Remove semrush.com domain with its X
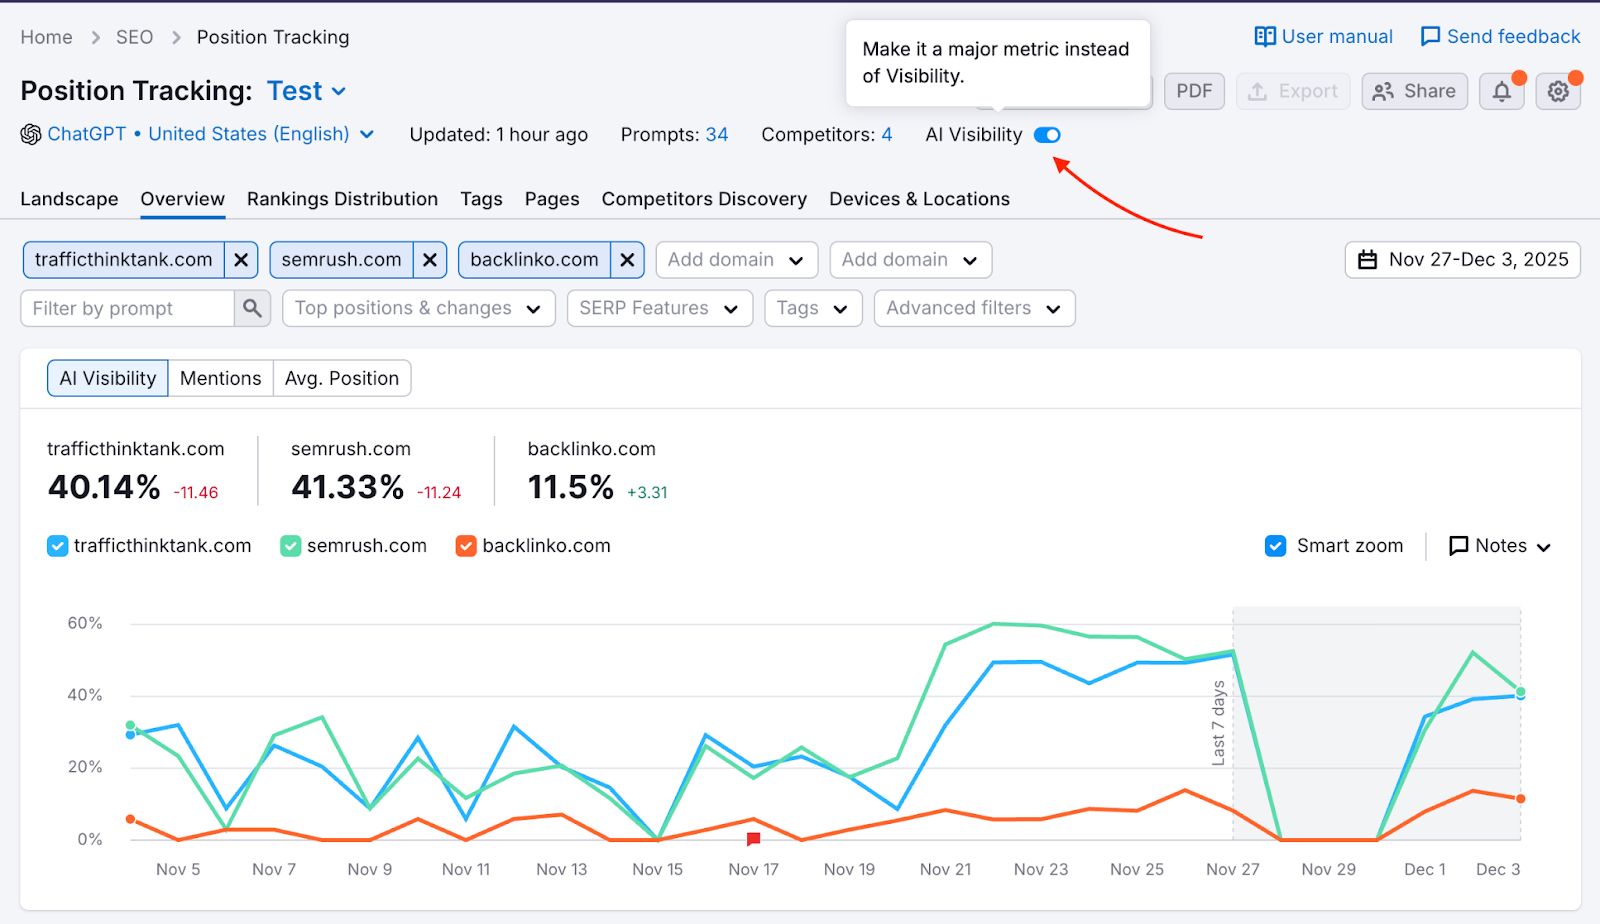The height and width of the screenshot is (924, 1600). [x=429, y=260]
